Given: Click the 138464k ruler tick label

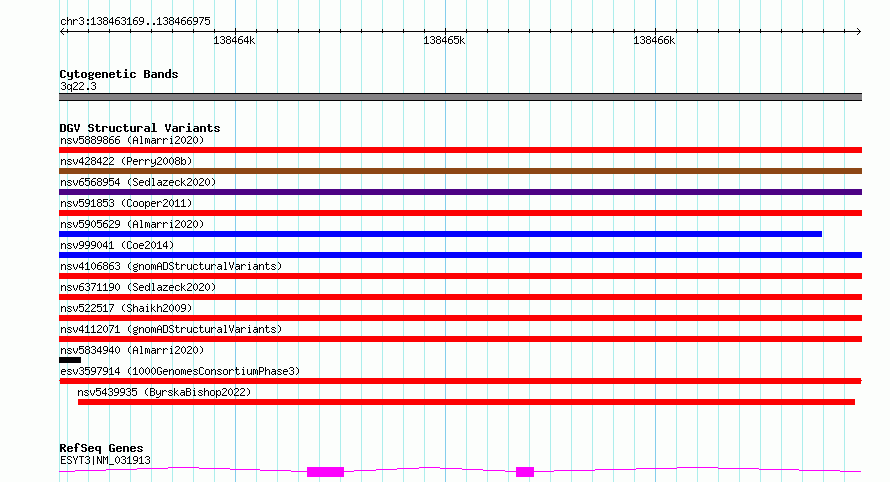Looking at the screenshot, I should pos(234,40).
